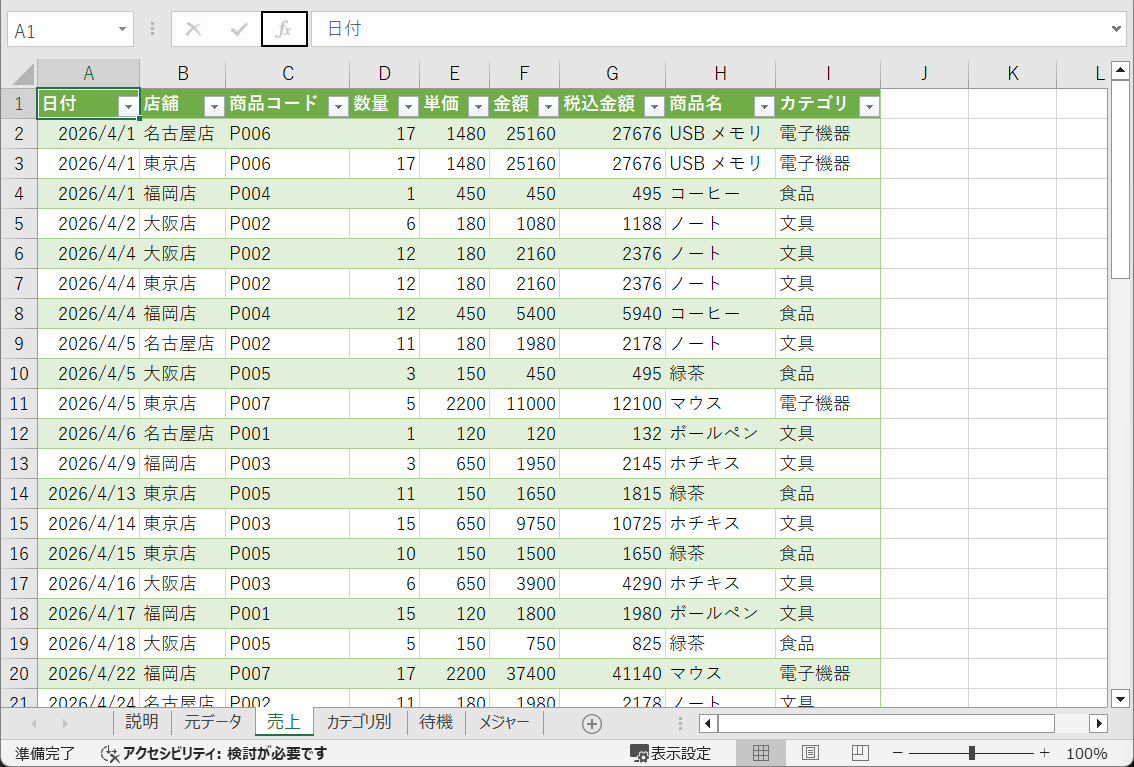
Task: Select the 売上 sheet tab
Action: click(x=284, y=722)
